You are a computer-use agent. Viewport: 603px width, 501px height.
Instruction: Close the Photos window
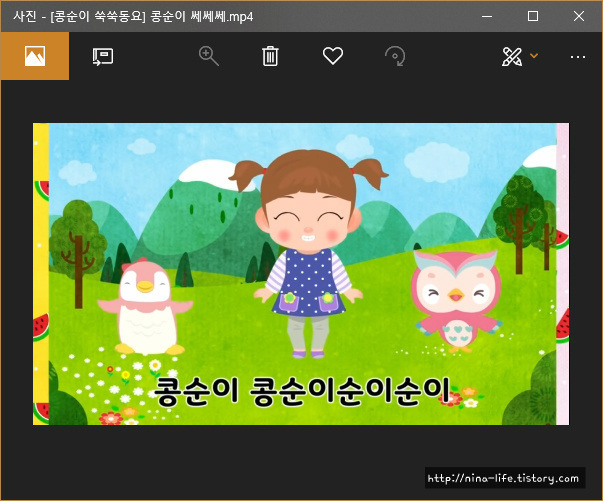(x=579, y=16)
